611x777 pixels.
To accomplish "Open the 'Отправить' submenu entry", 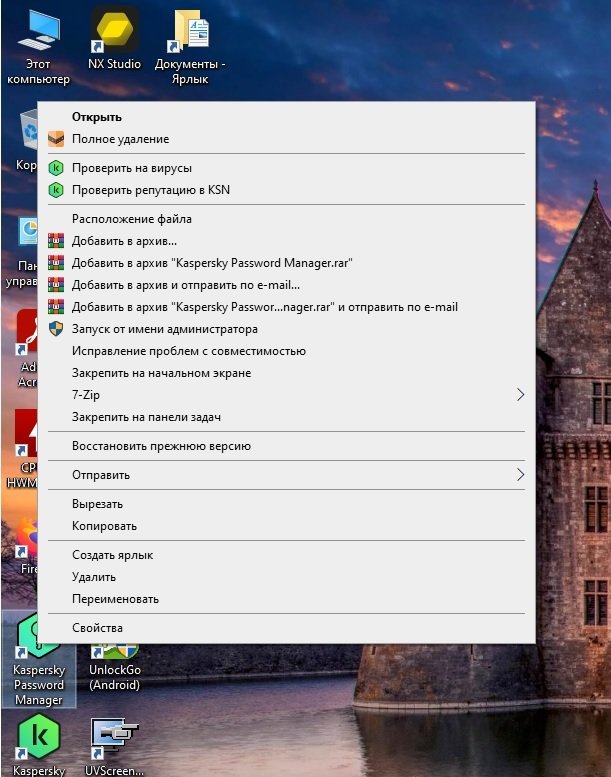I will pyautogui.click(x=286, y=475).
